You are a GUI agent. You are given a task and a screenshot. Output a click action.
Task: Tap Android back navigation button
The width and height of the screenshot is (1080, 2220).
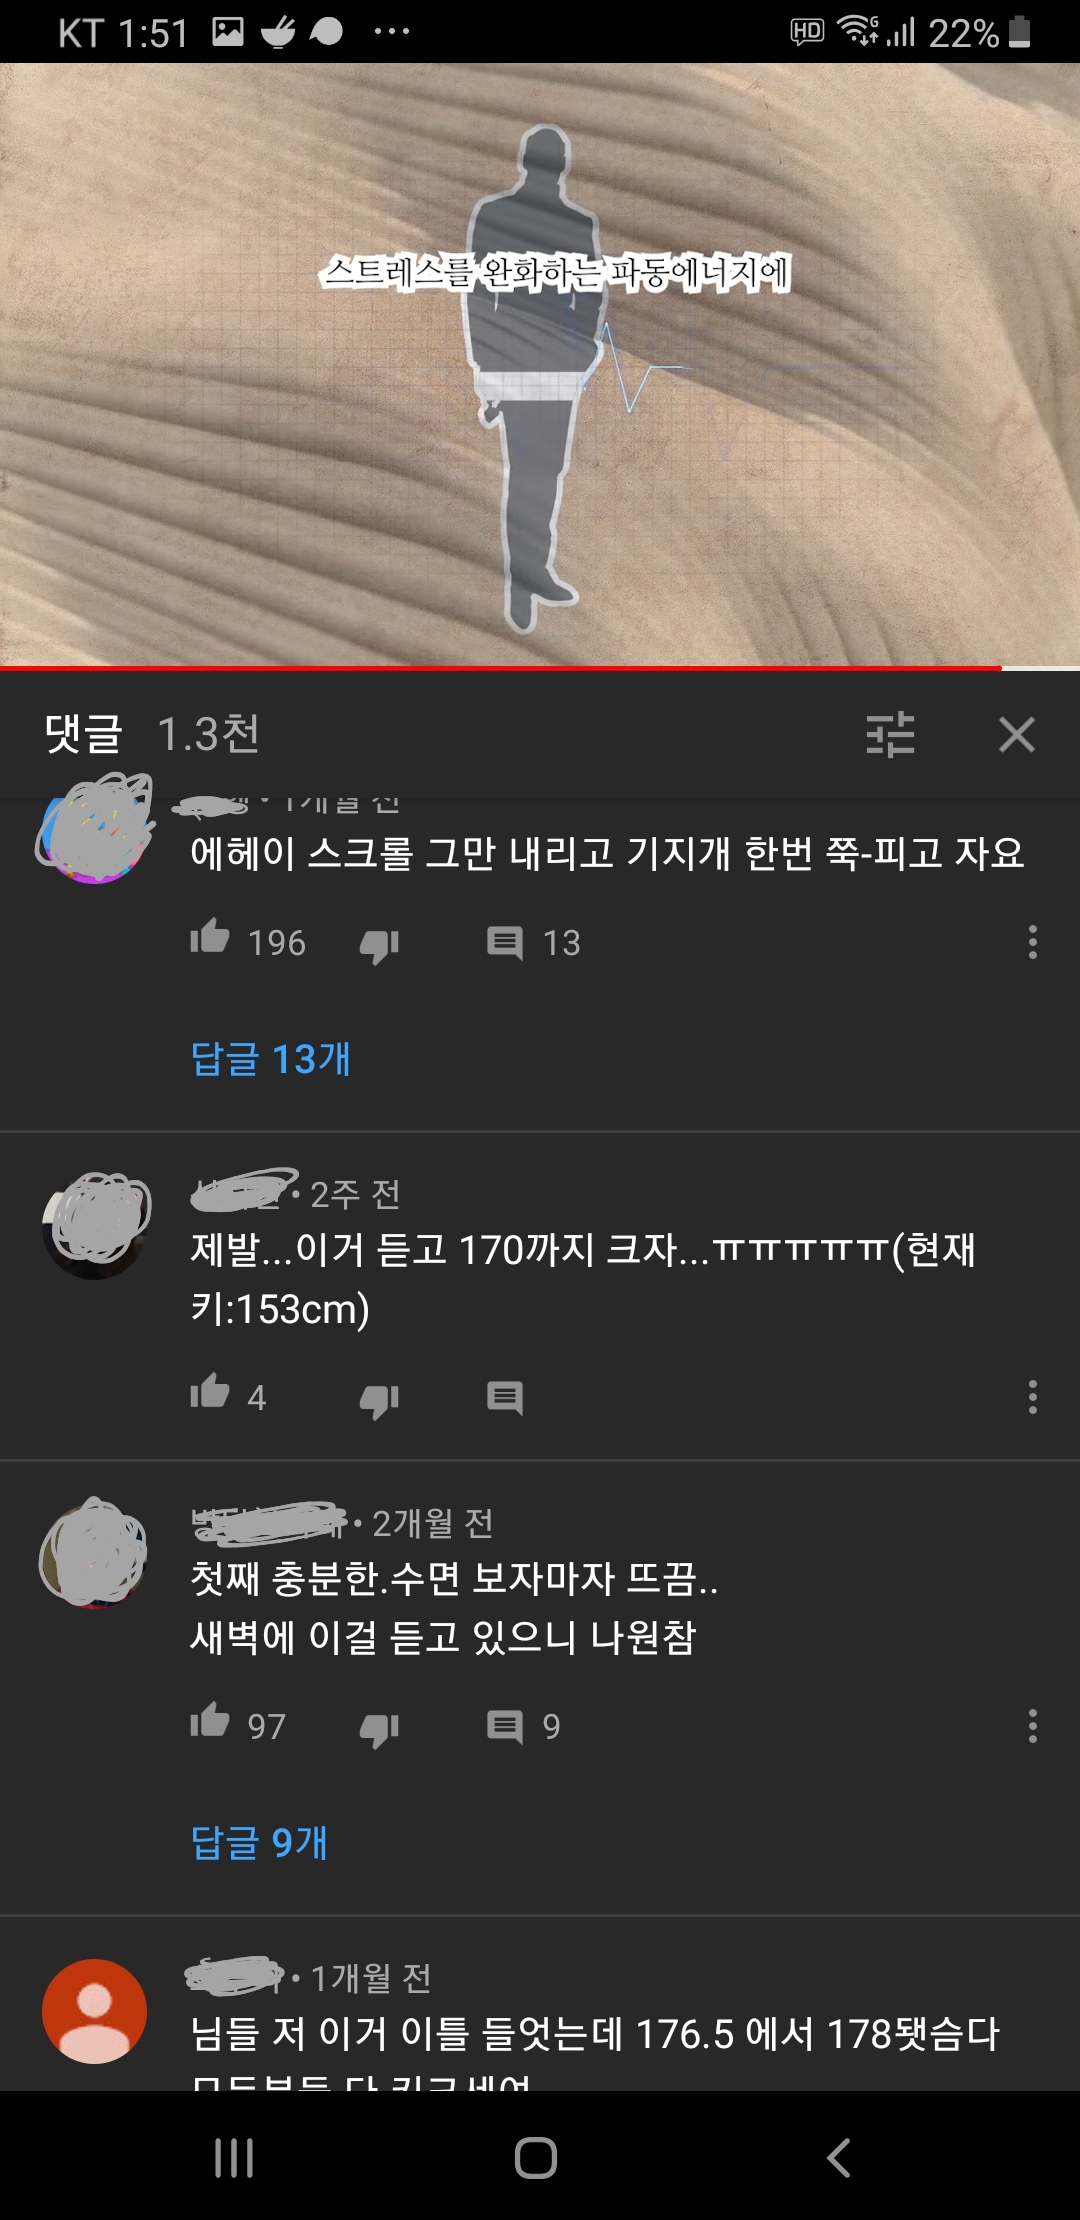[839, 2157]
